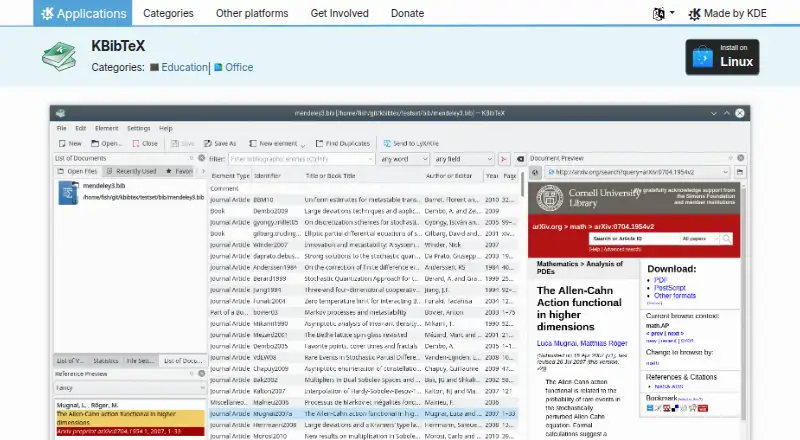Click the PostScript download link
Screen dimensions: 800x440
[x=670, y=288]
